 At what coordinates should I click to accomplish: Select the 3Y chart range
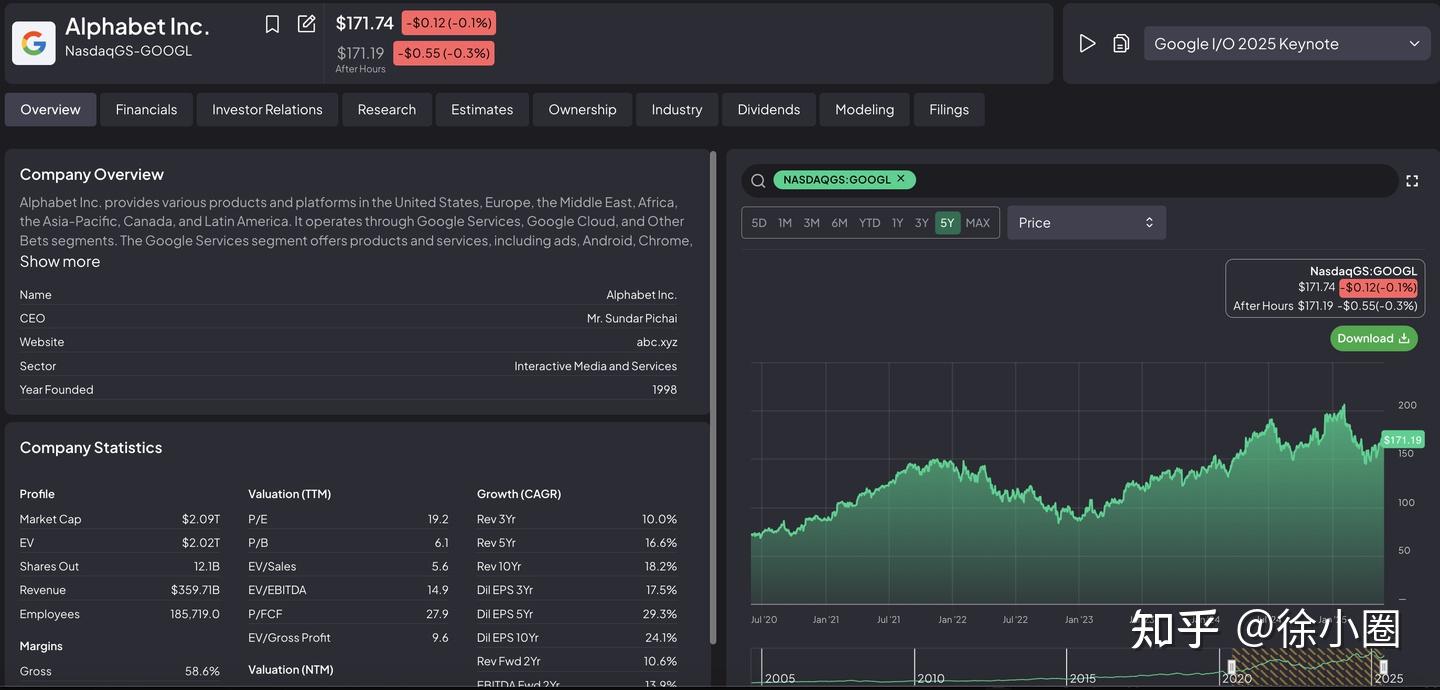coord(922,222)
